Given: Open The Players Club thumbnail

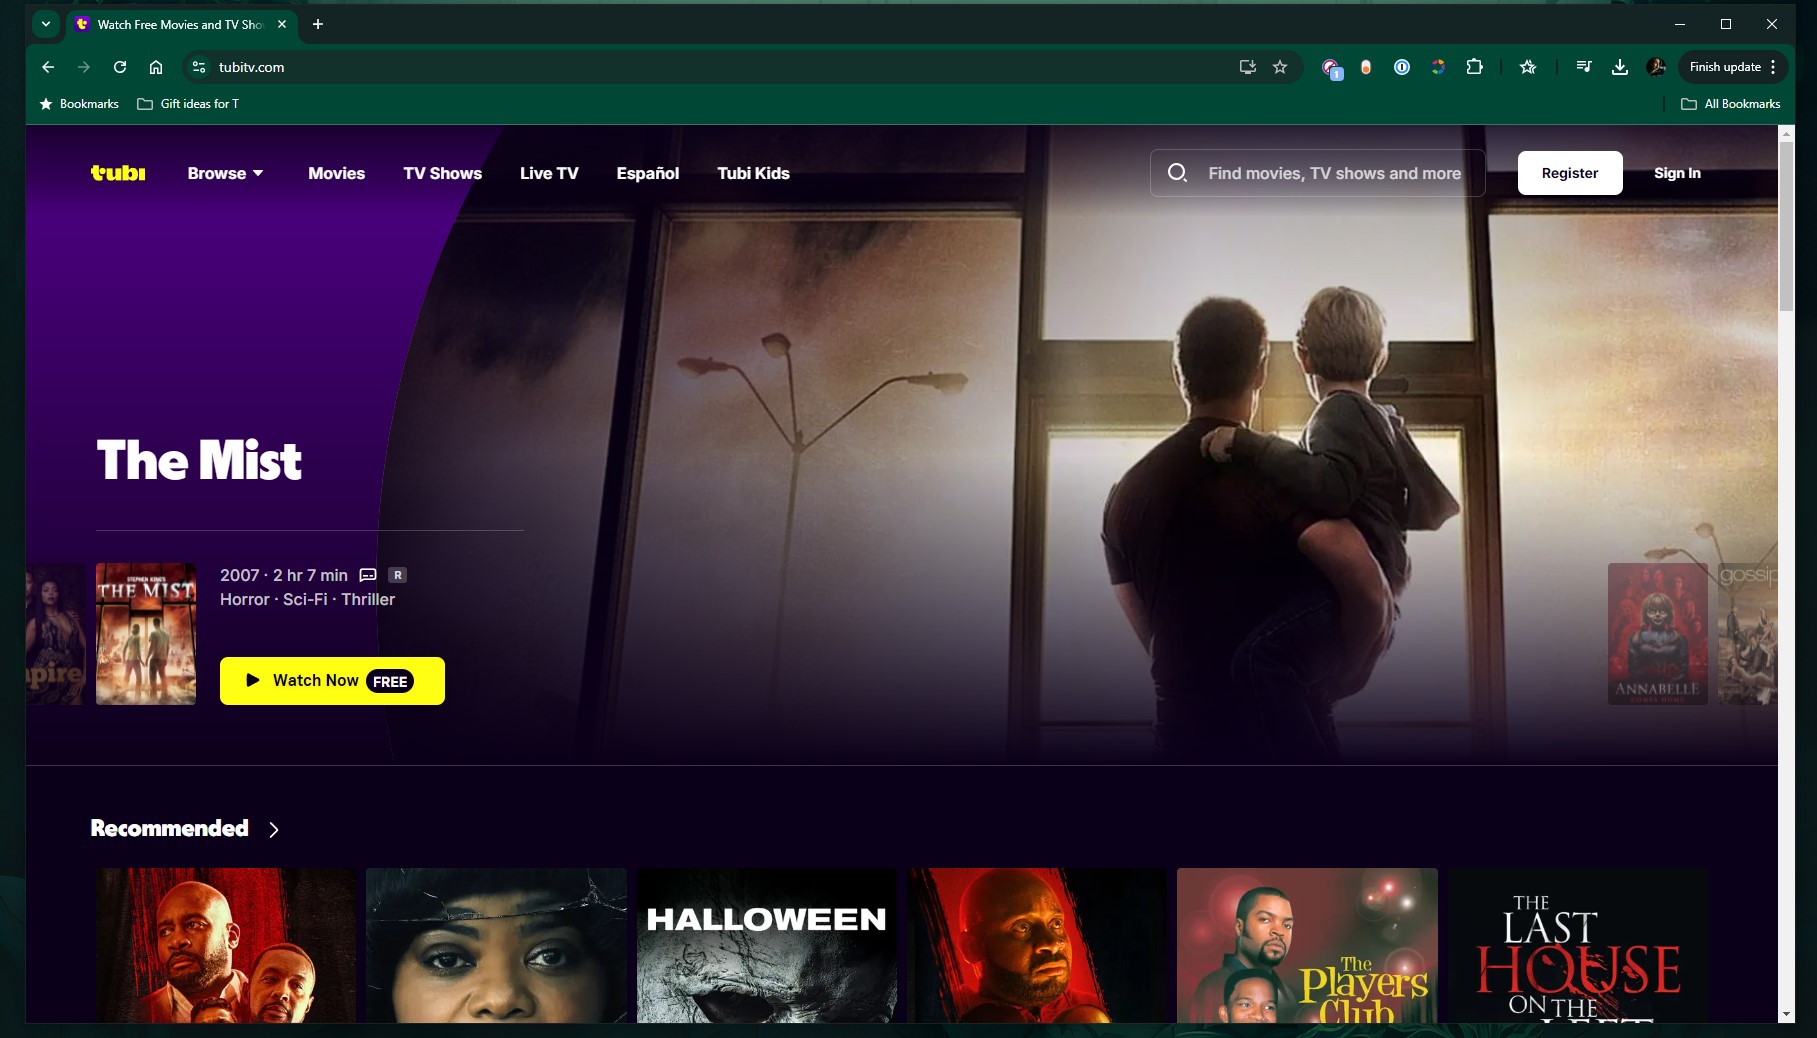Looking at the screenshot, I should pyautogui.click(x=1307, y=946).
